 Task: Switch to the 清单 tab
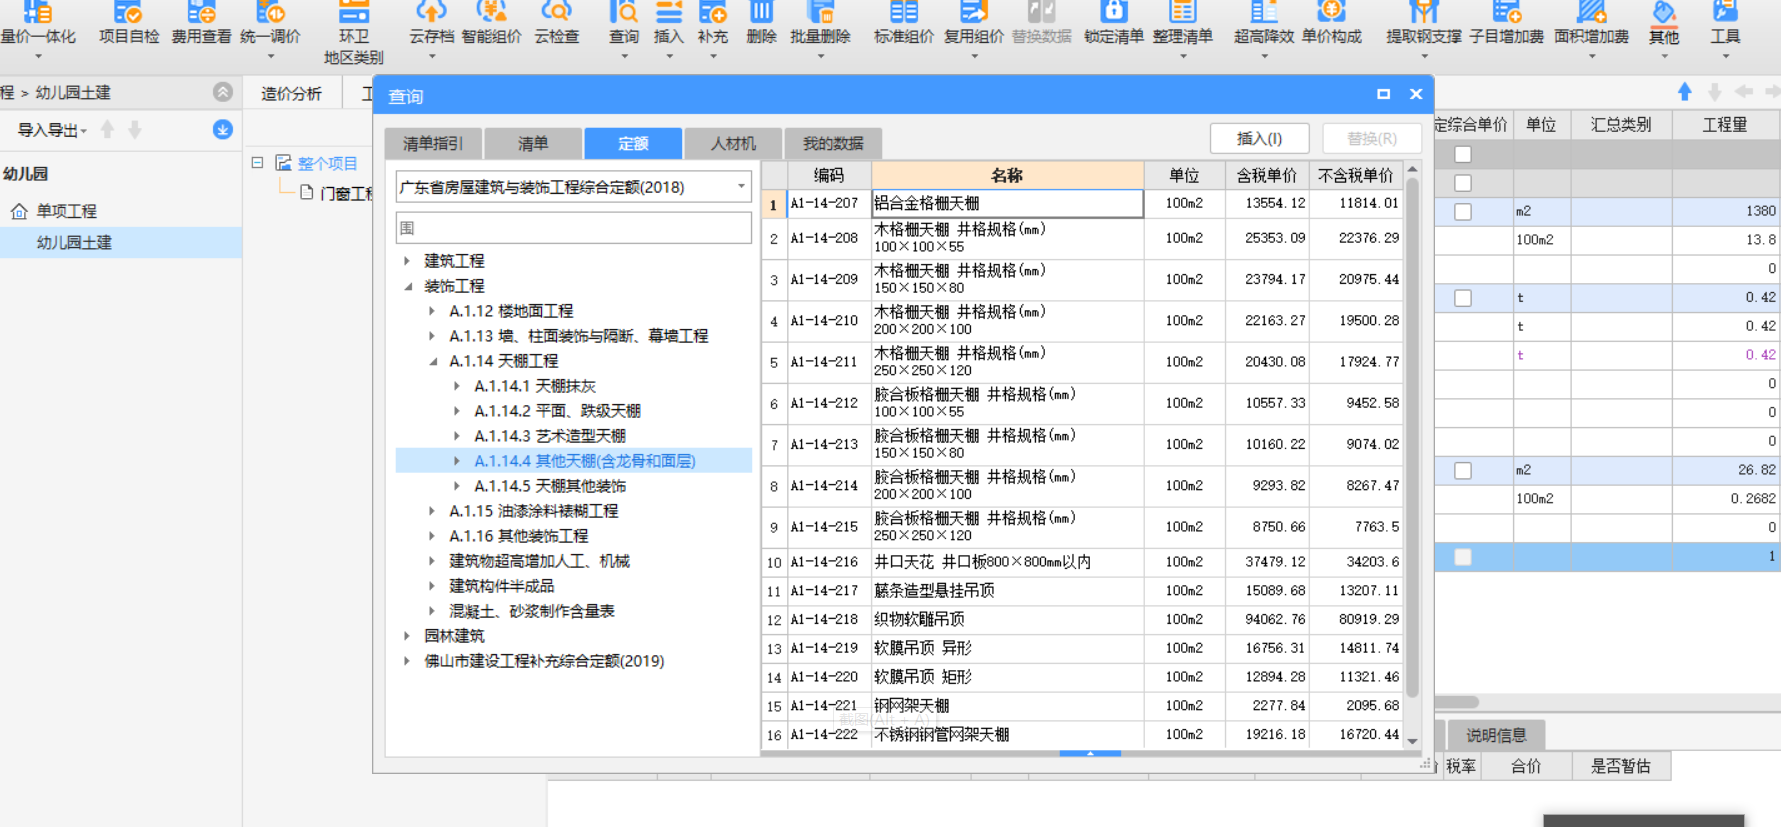tap(533, 144)
